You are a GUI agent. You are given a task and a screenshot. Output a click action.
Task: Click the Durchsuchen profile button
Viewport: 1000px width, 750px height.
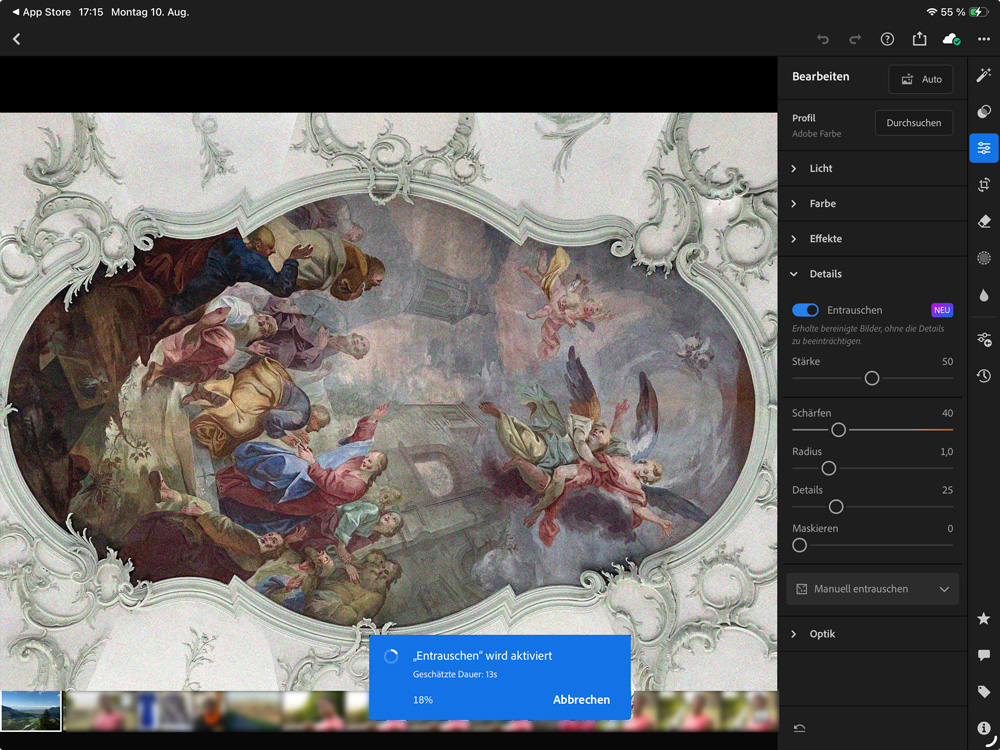[x=914, y=123]
